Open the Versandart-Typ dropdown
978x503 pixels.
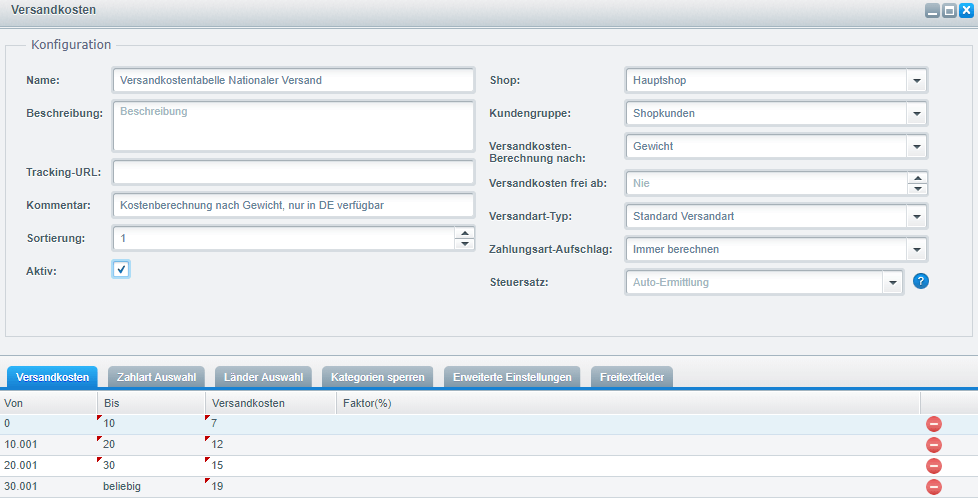[917, 216]
